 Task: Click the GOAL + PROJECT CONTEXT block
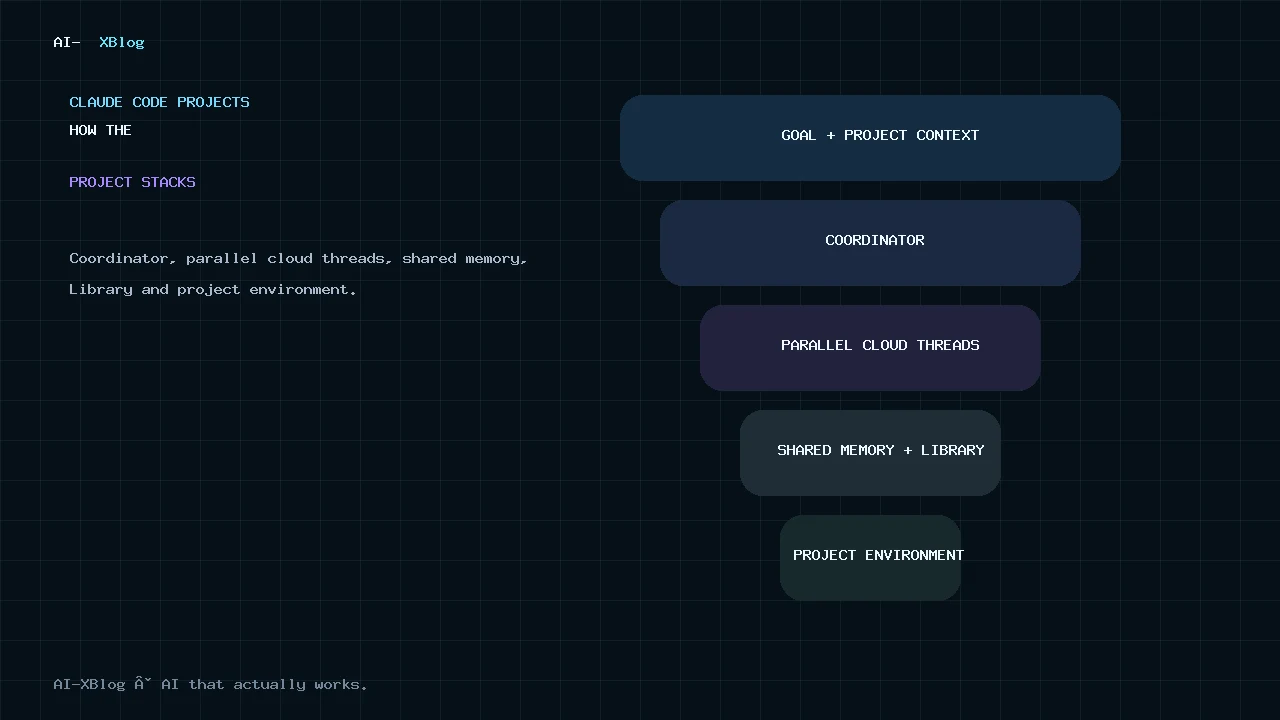[x=870, y=138]
